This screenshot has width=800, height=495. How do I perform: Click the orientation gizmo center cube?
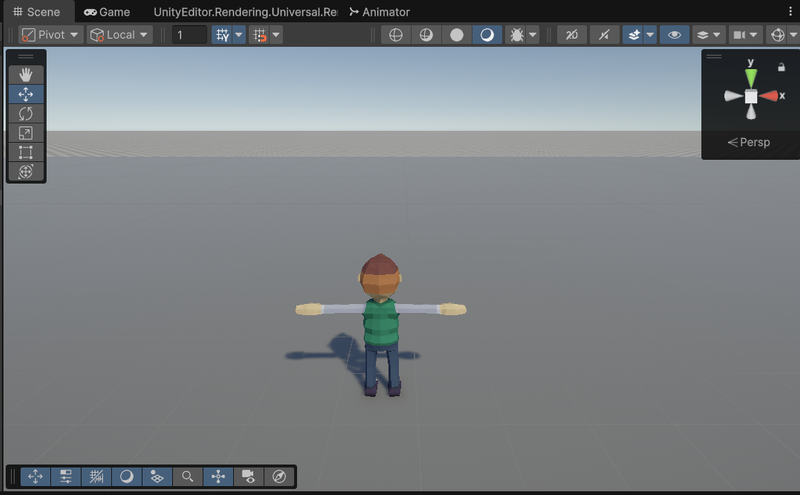pos(751,96)
